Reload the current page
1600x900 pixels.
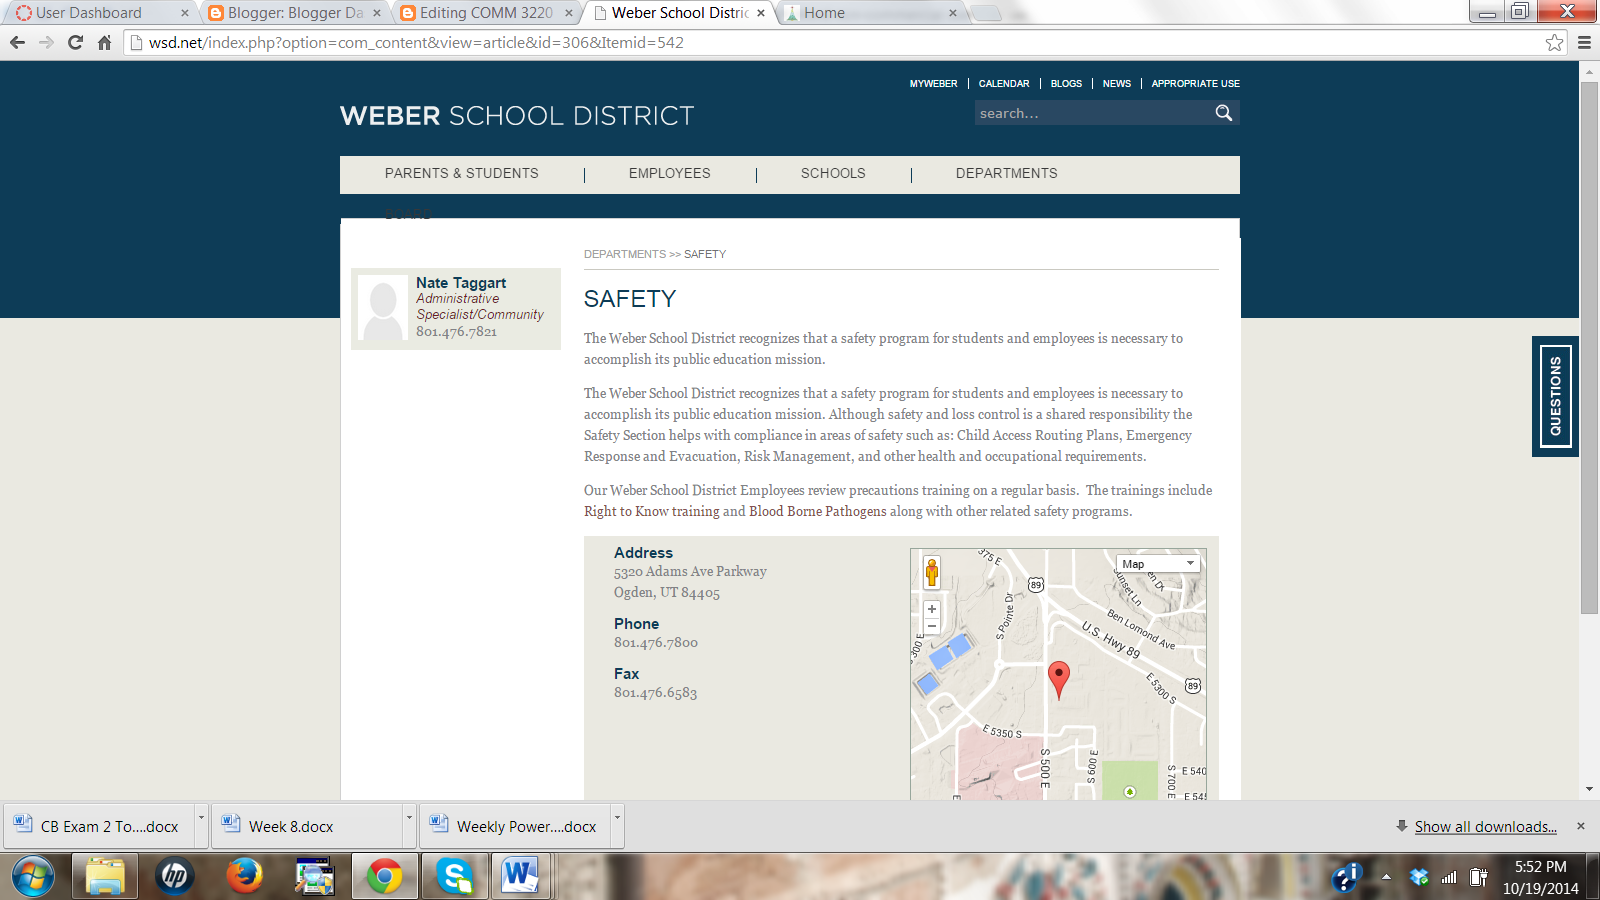click(x=75, y=43)
